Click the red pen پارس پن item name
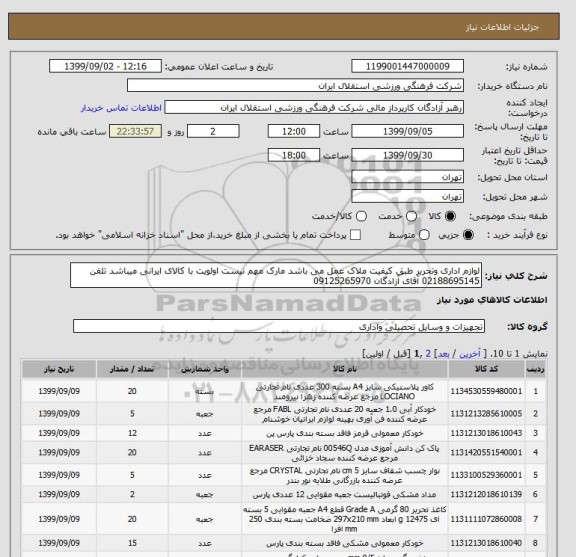This screenshot has width=576, height=557. pos(345,434)
